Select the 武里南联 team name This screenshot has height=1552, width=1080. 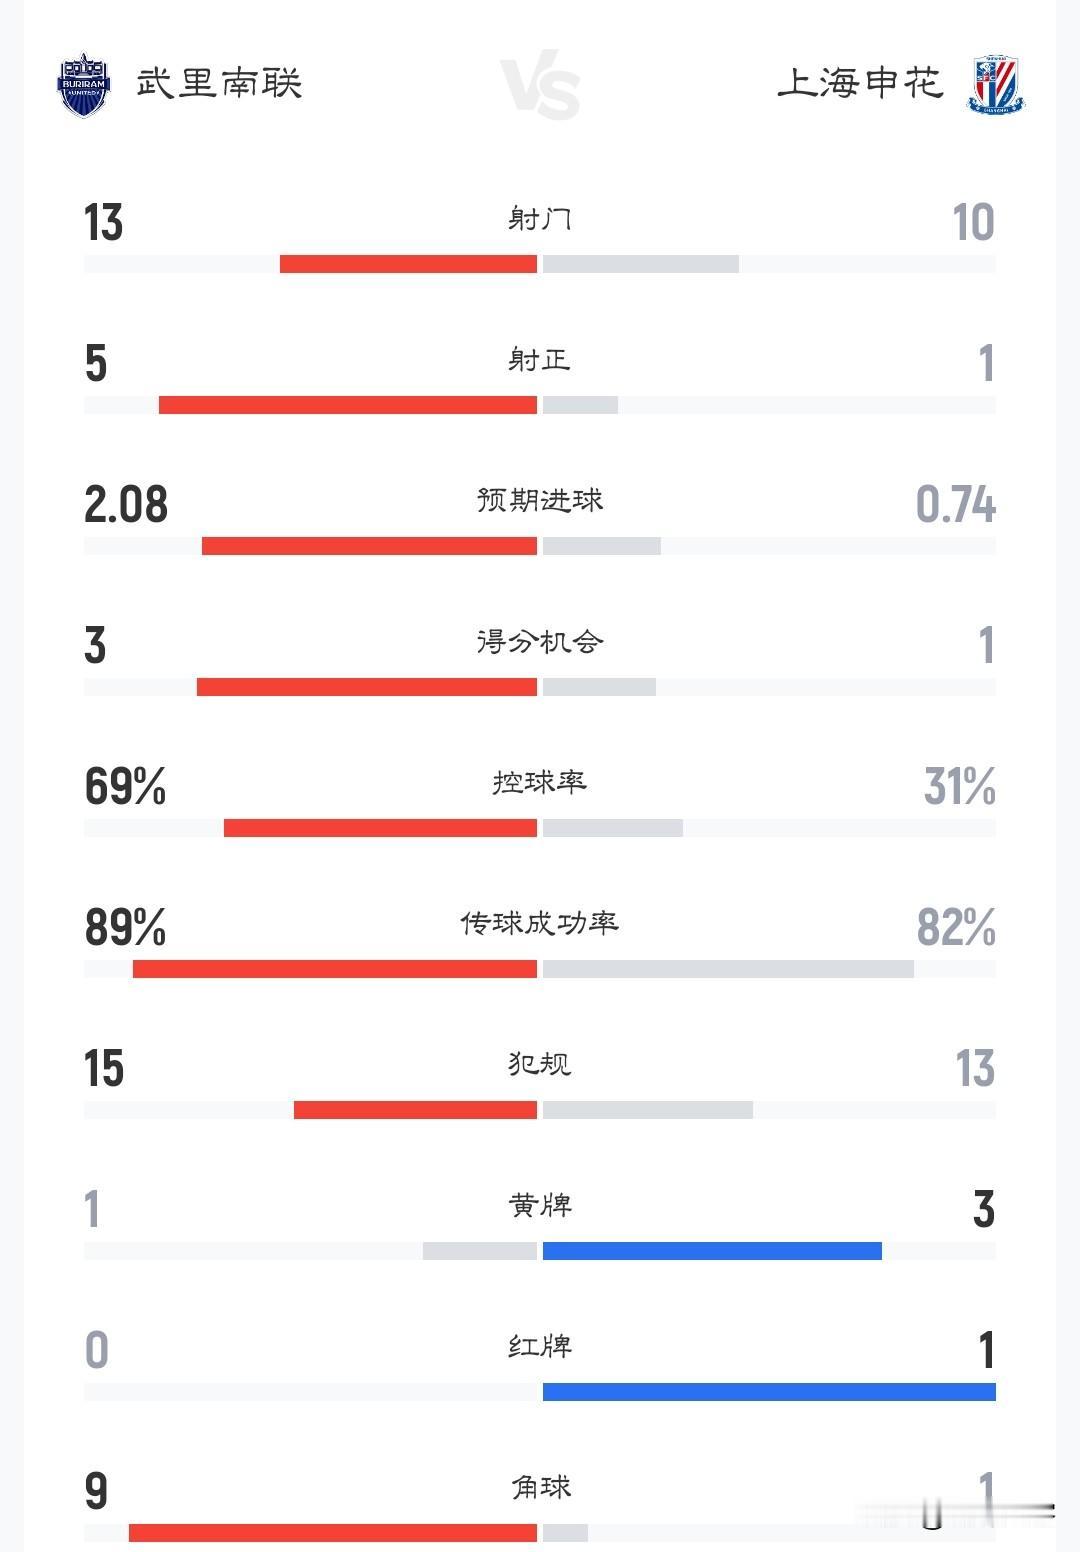(219, 83)
